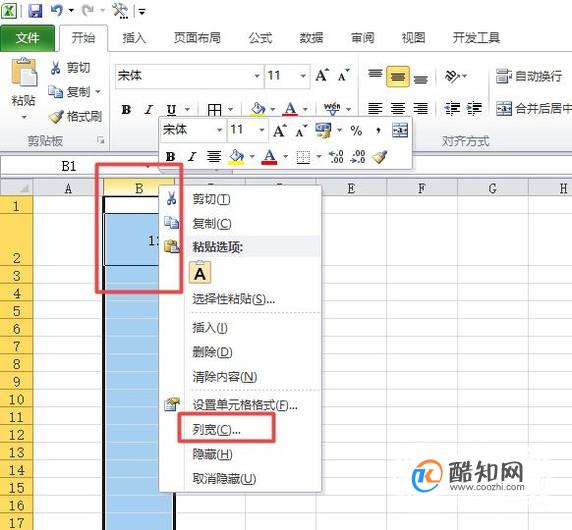Click red font color button in mini toolbar
Screen dimensions: 572x530
(x=269, y=157)
